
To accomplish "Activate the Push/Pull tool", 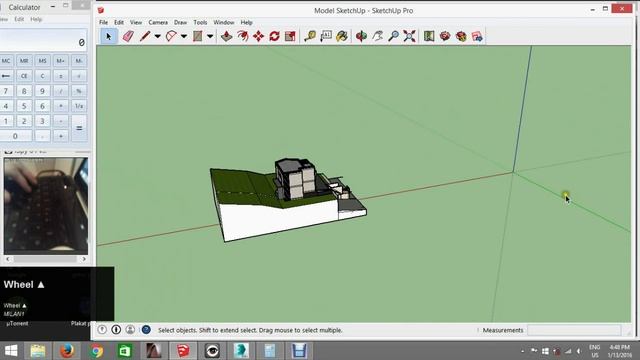I will point(227,36).
